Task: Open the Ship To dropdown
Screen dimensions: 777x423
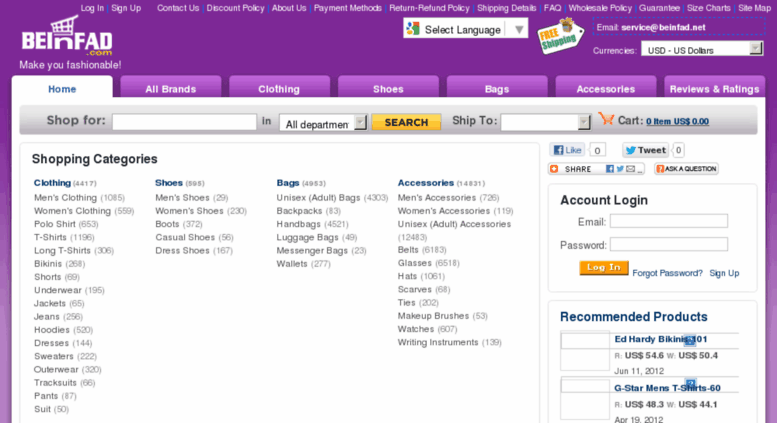Action: (546, 122)
